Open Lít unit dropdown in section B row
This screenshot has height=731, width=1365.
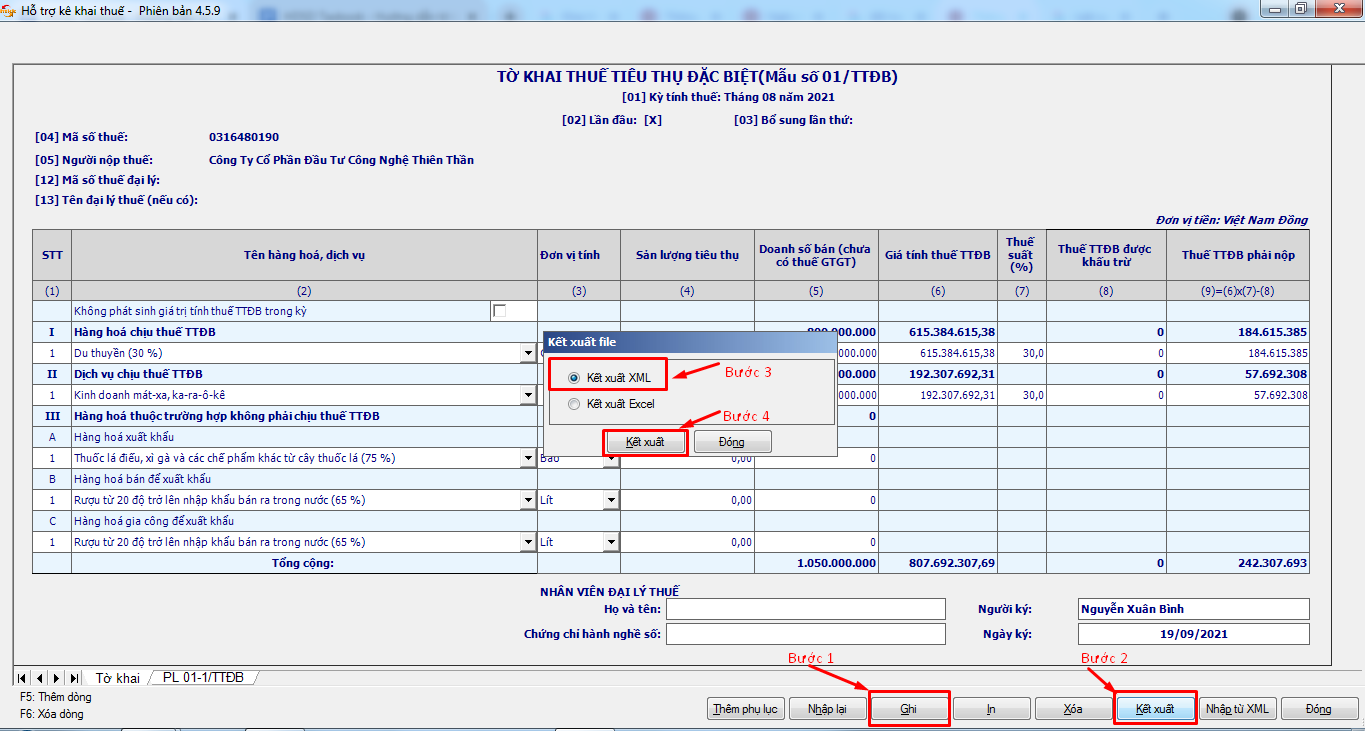(611, 500)
